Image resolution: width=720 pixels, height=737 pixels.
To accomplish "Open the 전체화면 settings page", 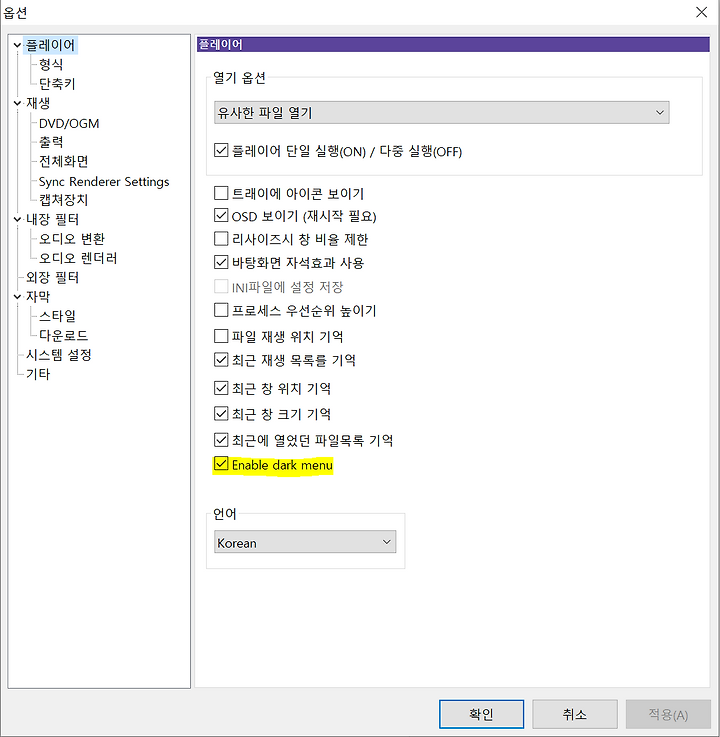I will pyautogui.click(x=63, y=161).
